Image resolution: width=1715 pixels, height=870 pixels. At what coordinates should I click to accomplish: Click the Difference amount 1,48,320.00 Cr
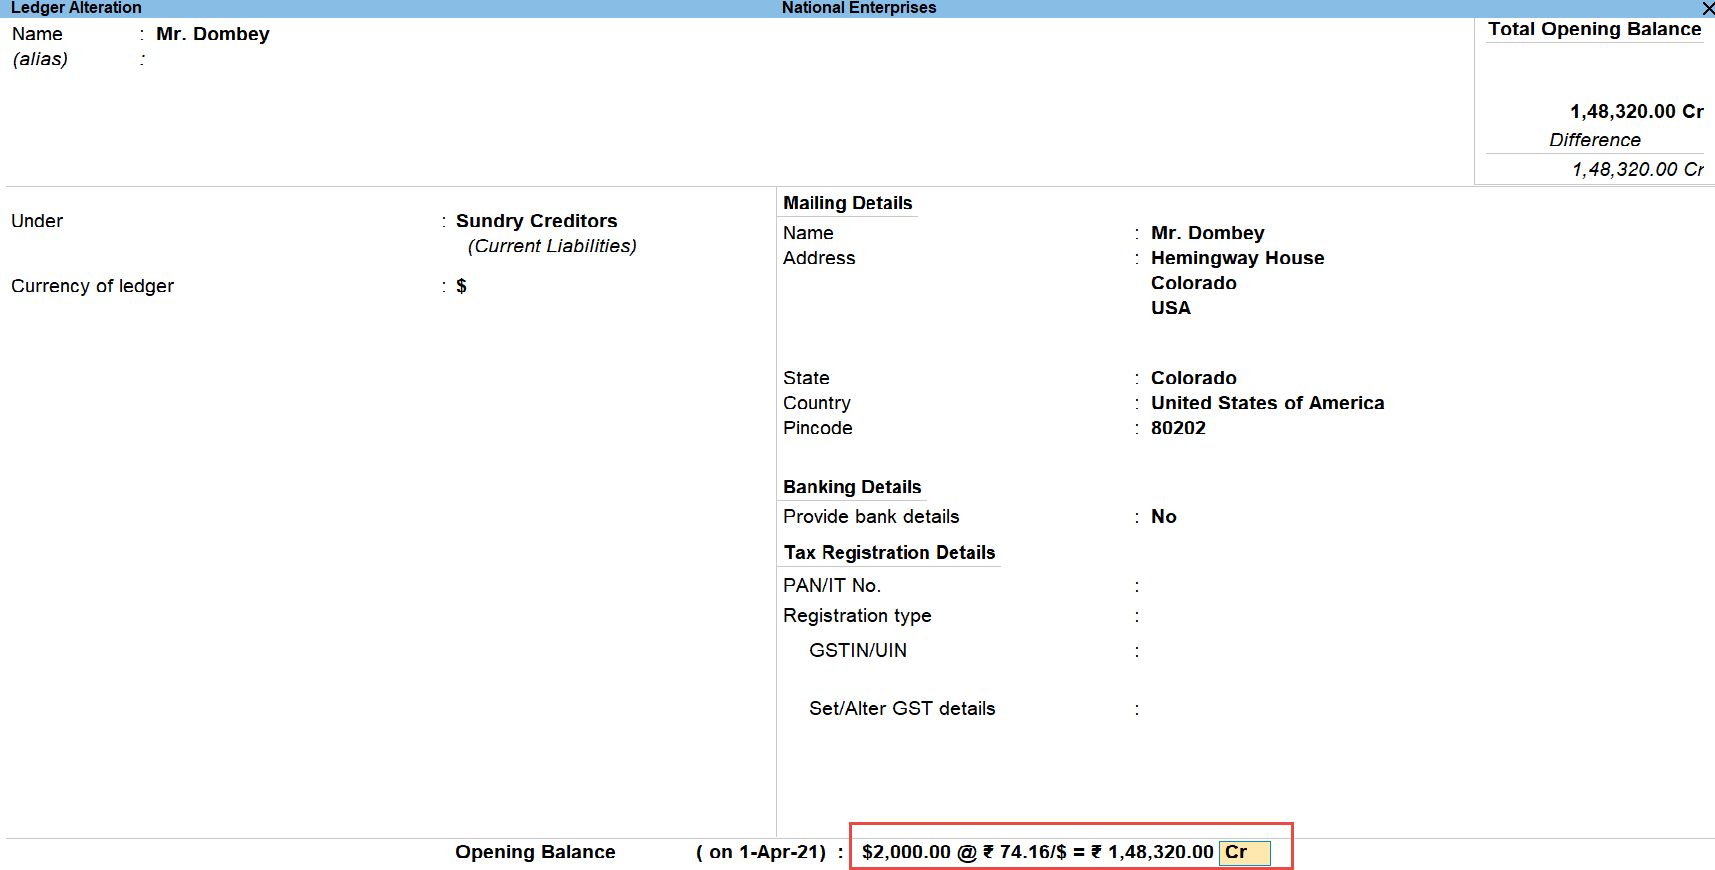pos(1638,170)
